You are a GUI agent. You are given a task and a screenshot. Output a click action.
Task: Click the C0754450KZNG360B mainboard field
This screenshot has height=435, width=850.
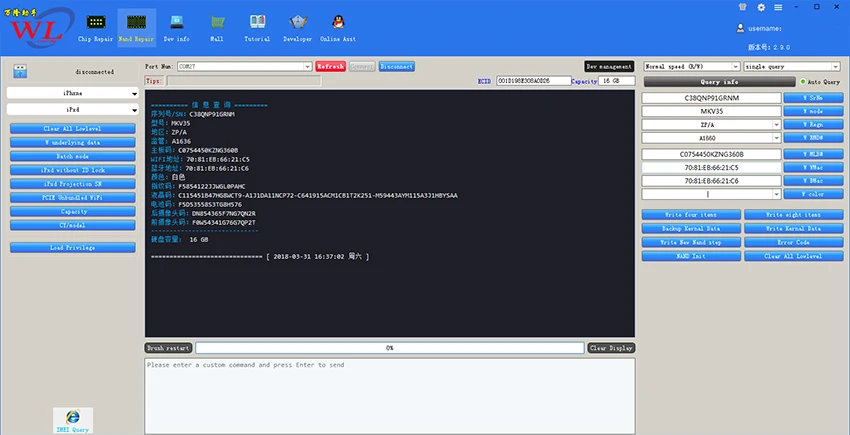click(x=711, y=154)
